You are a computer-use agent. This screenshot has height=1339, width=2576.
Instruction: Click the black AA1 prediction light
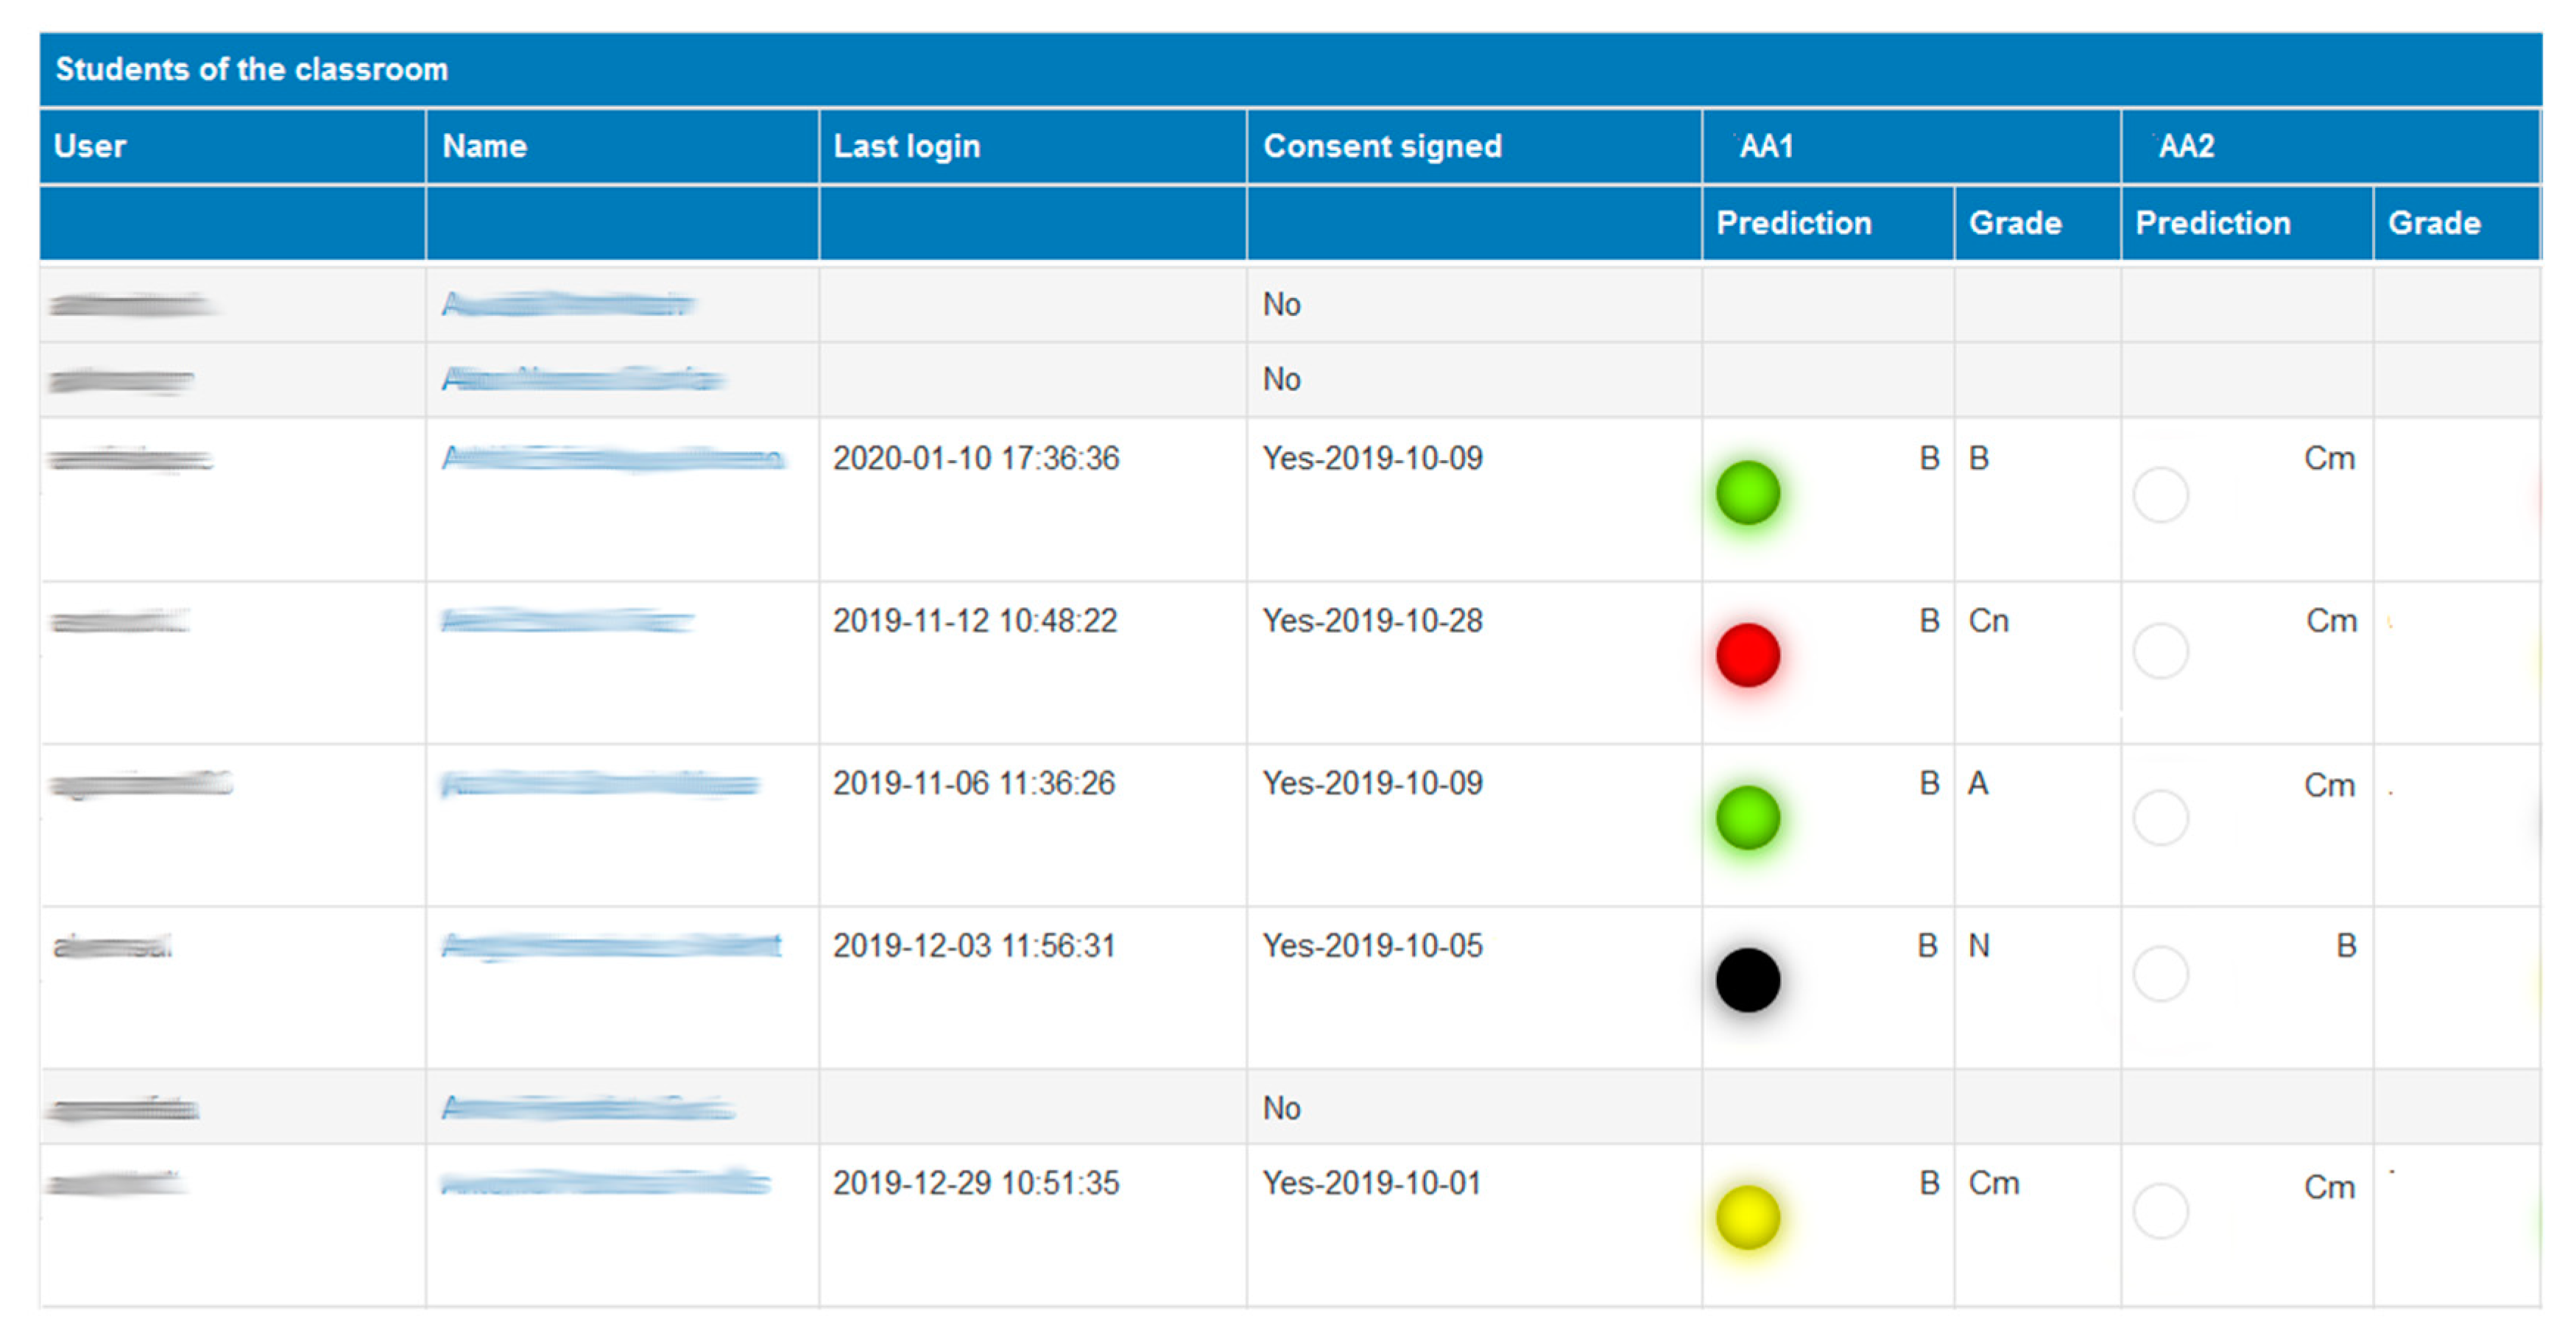(x=1747, y=980)
